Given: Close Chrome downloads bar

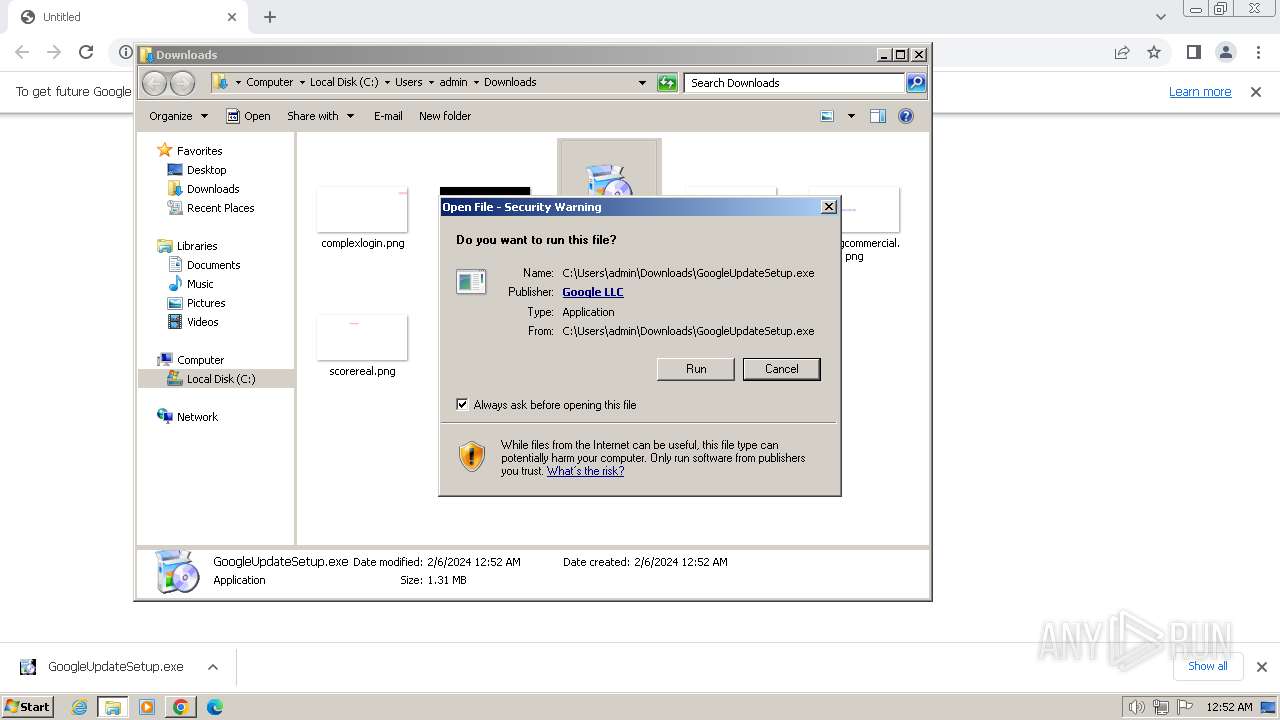Looking at the screenshot, I should click(x=1261, y=667).
